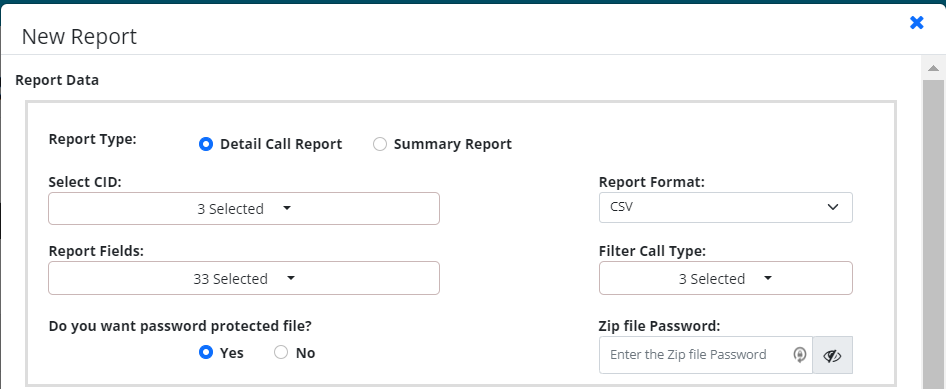
Task: Open the Select CID dropdown
Action: [x=244, y=209]
